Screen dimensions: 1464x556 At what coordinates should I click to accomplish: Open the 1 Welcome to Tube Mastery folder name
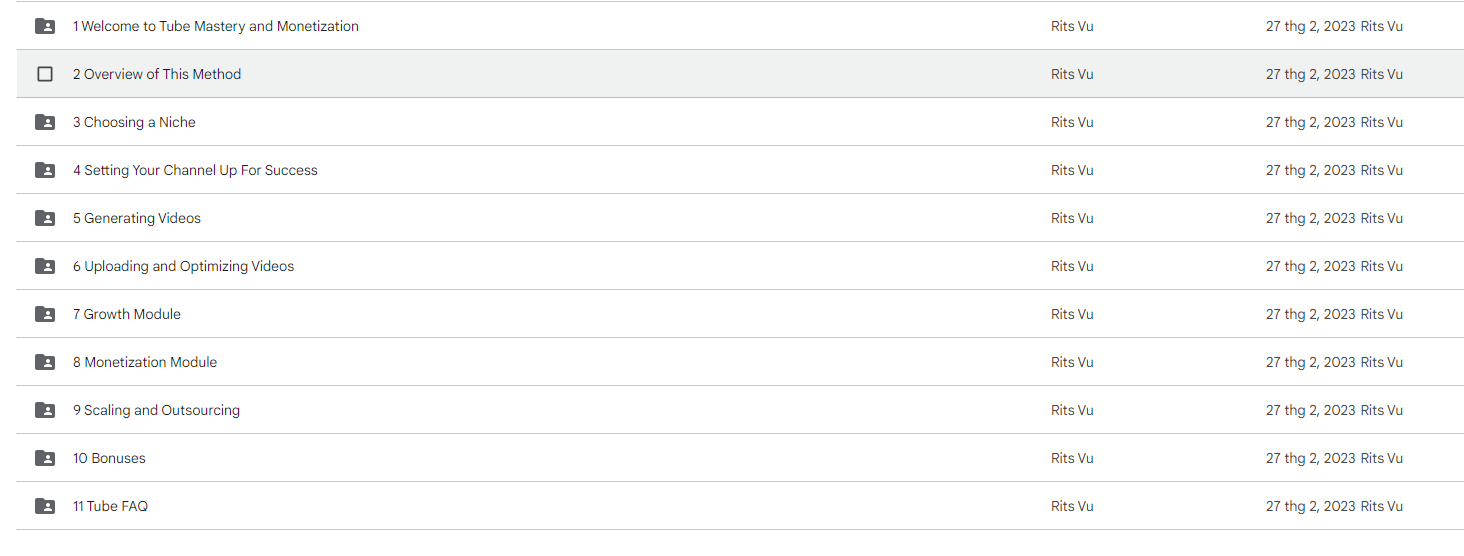tap(216, 26)
